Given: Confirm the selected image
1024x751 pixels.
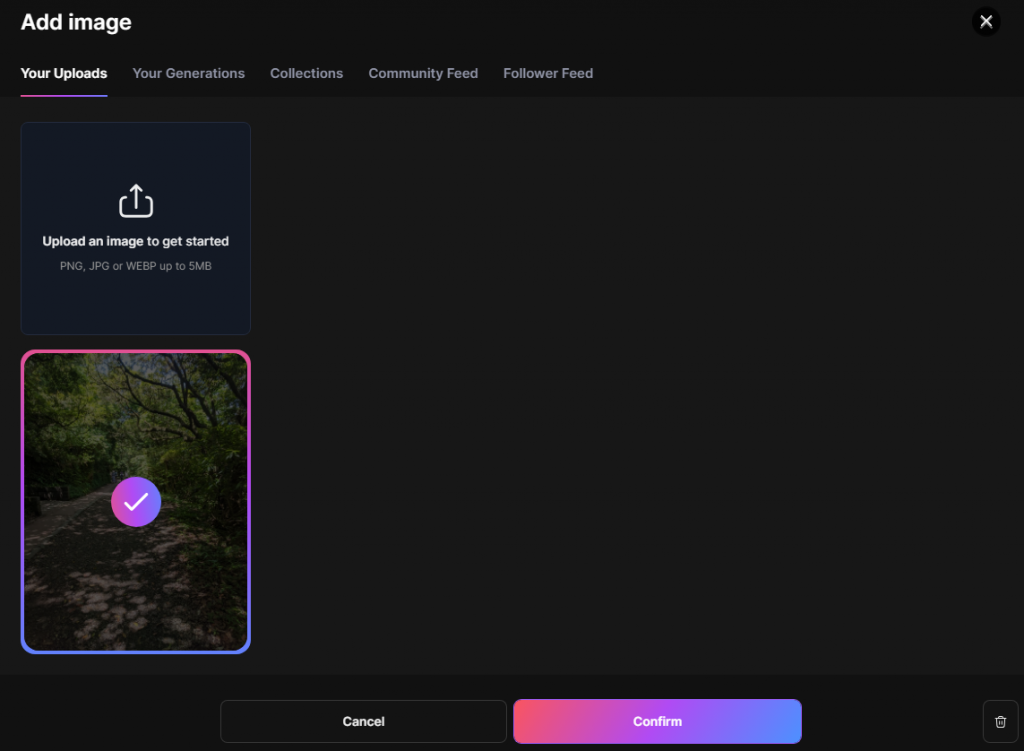Looking at the screenshot, I should tap(658, 722).
